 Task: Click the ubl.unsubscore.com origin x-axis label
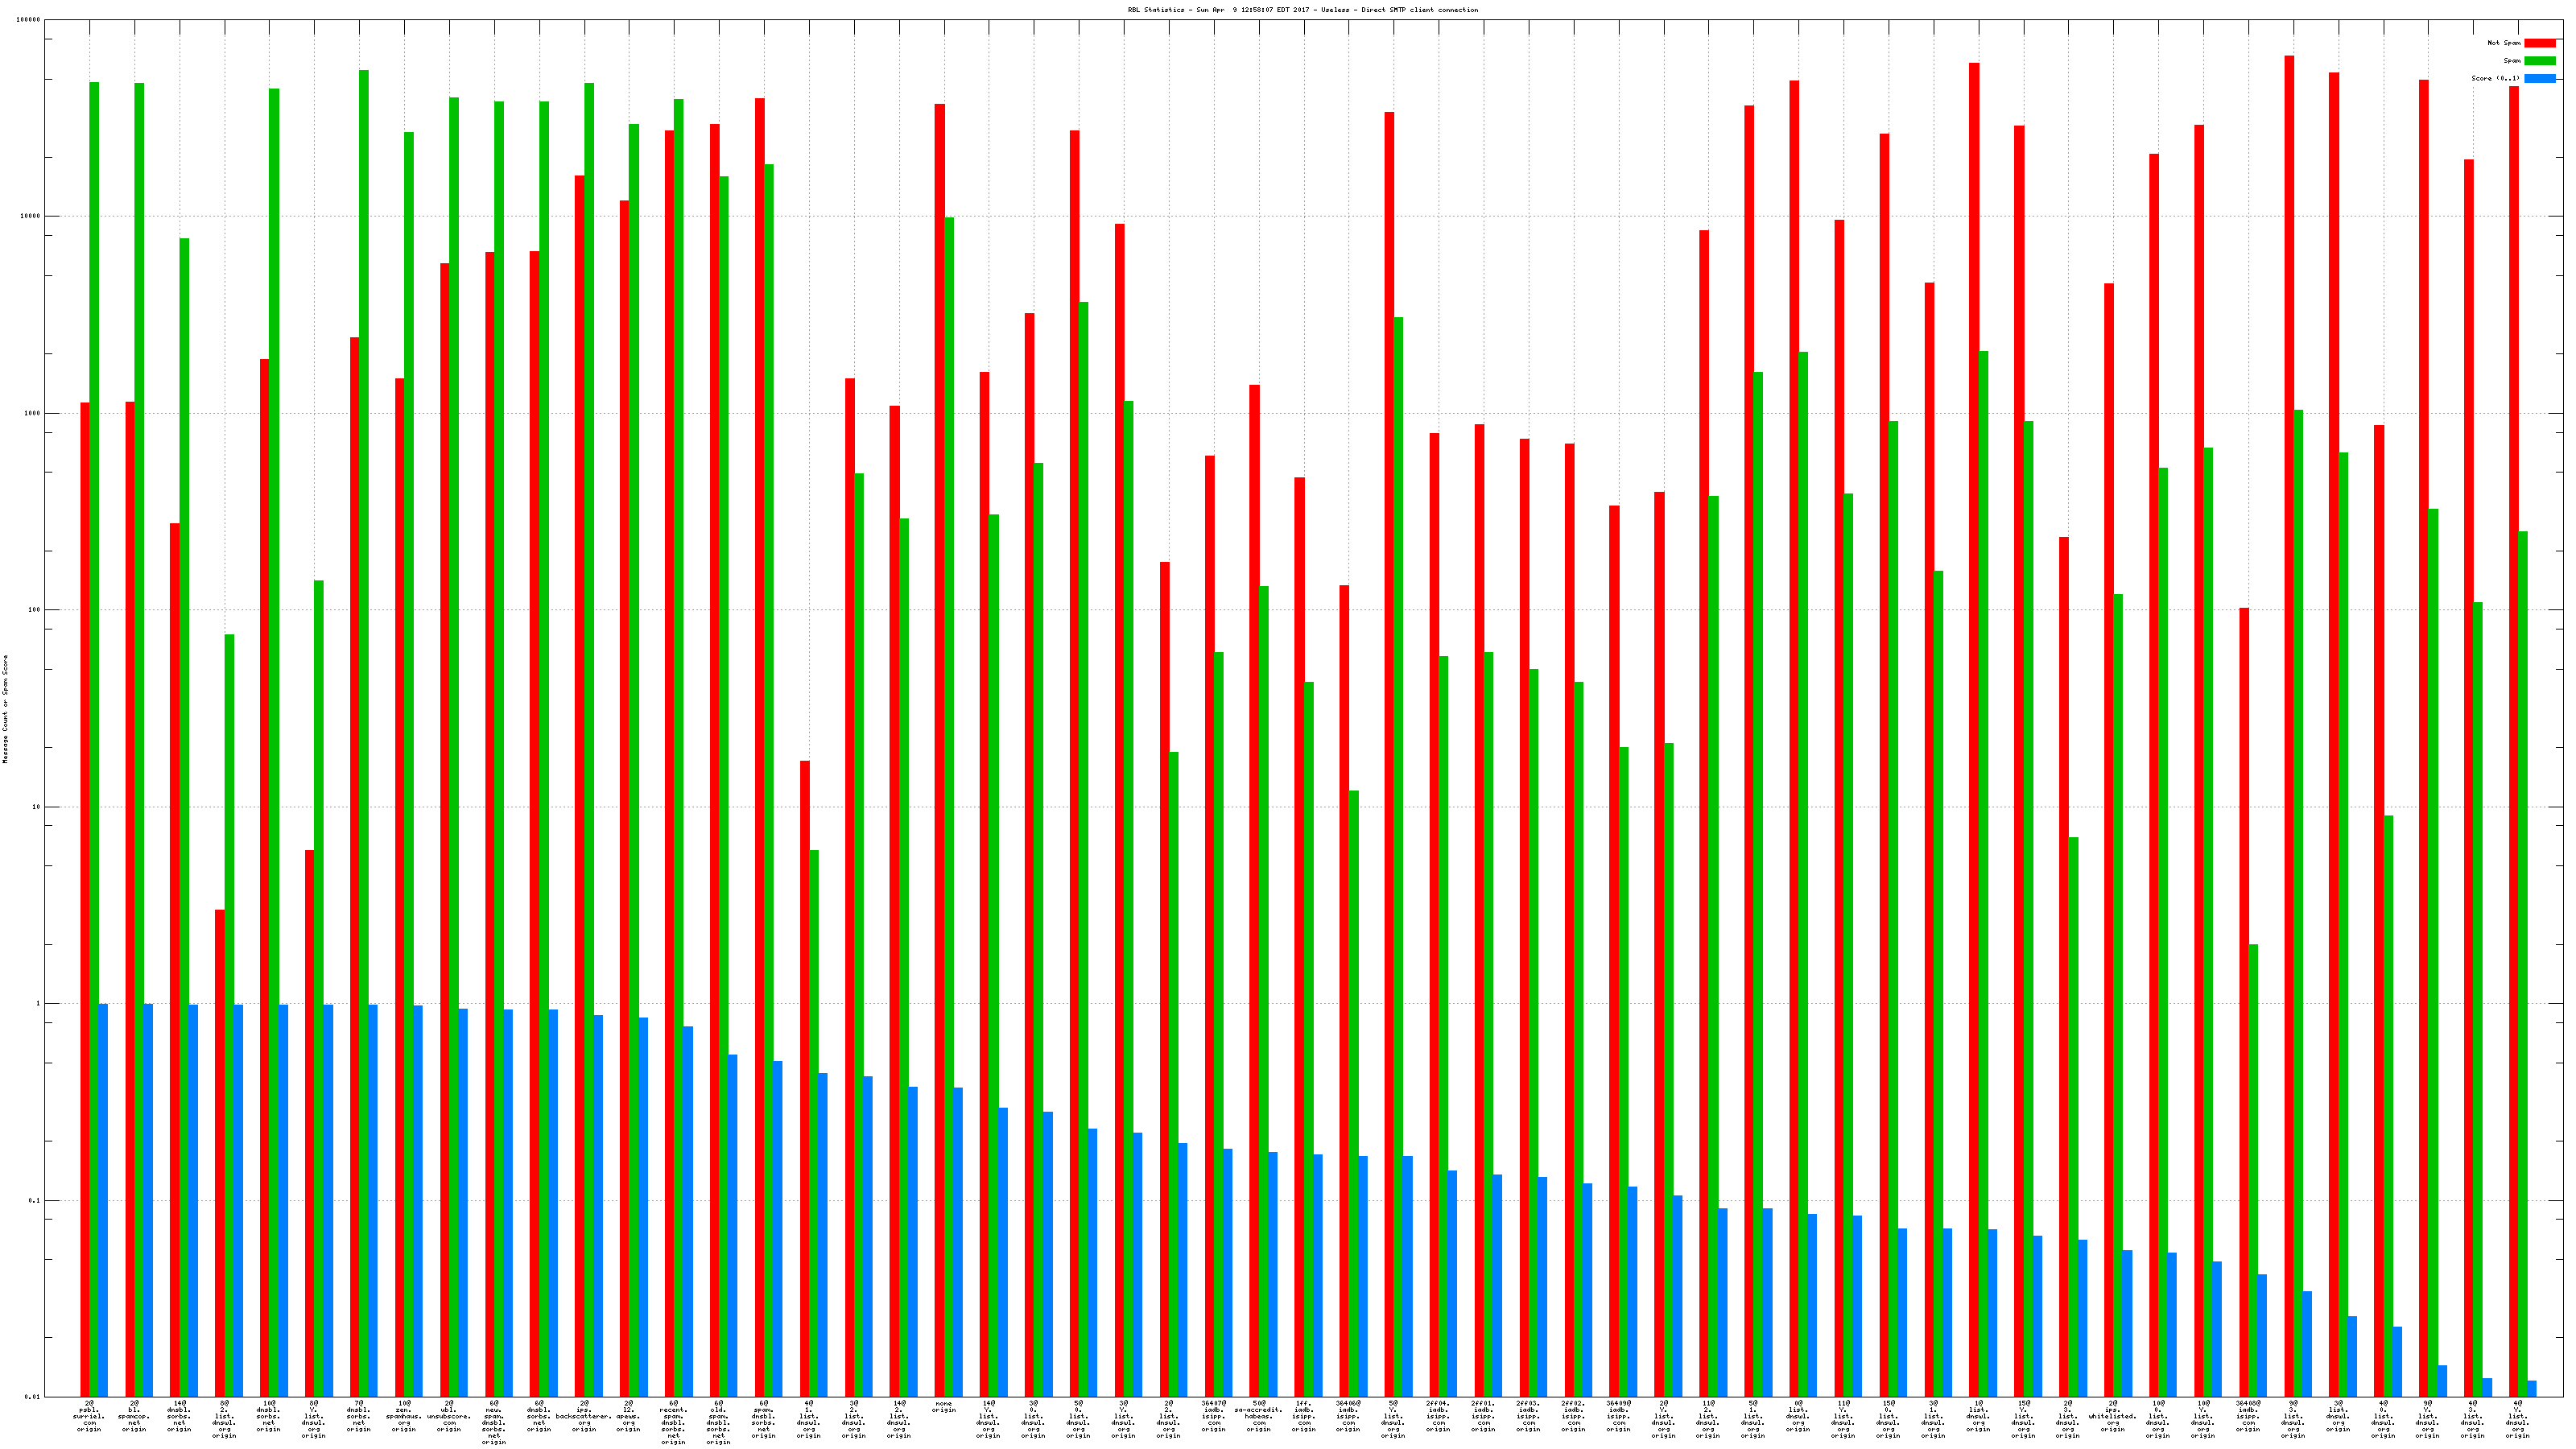(449, 1417)
